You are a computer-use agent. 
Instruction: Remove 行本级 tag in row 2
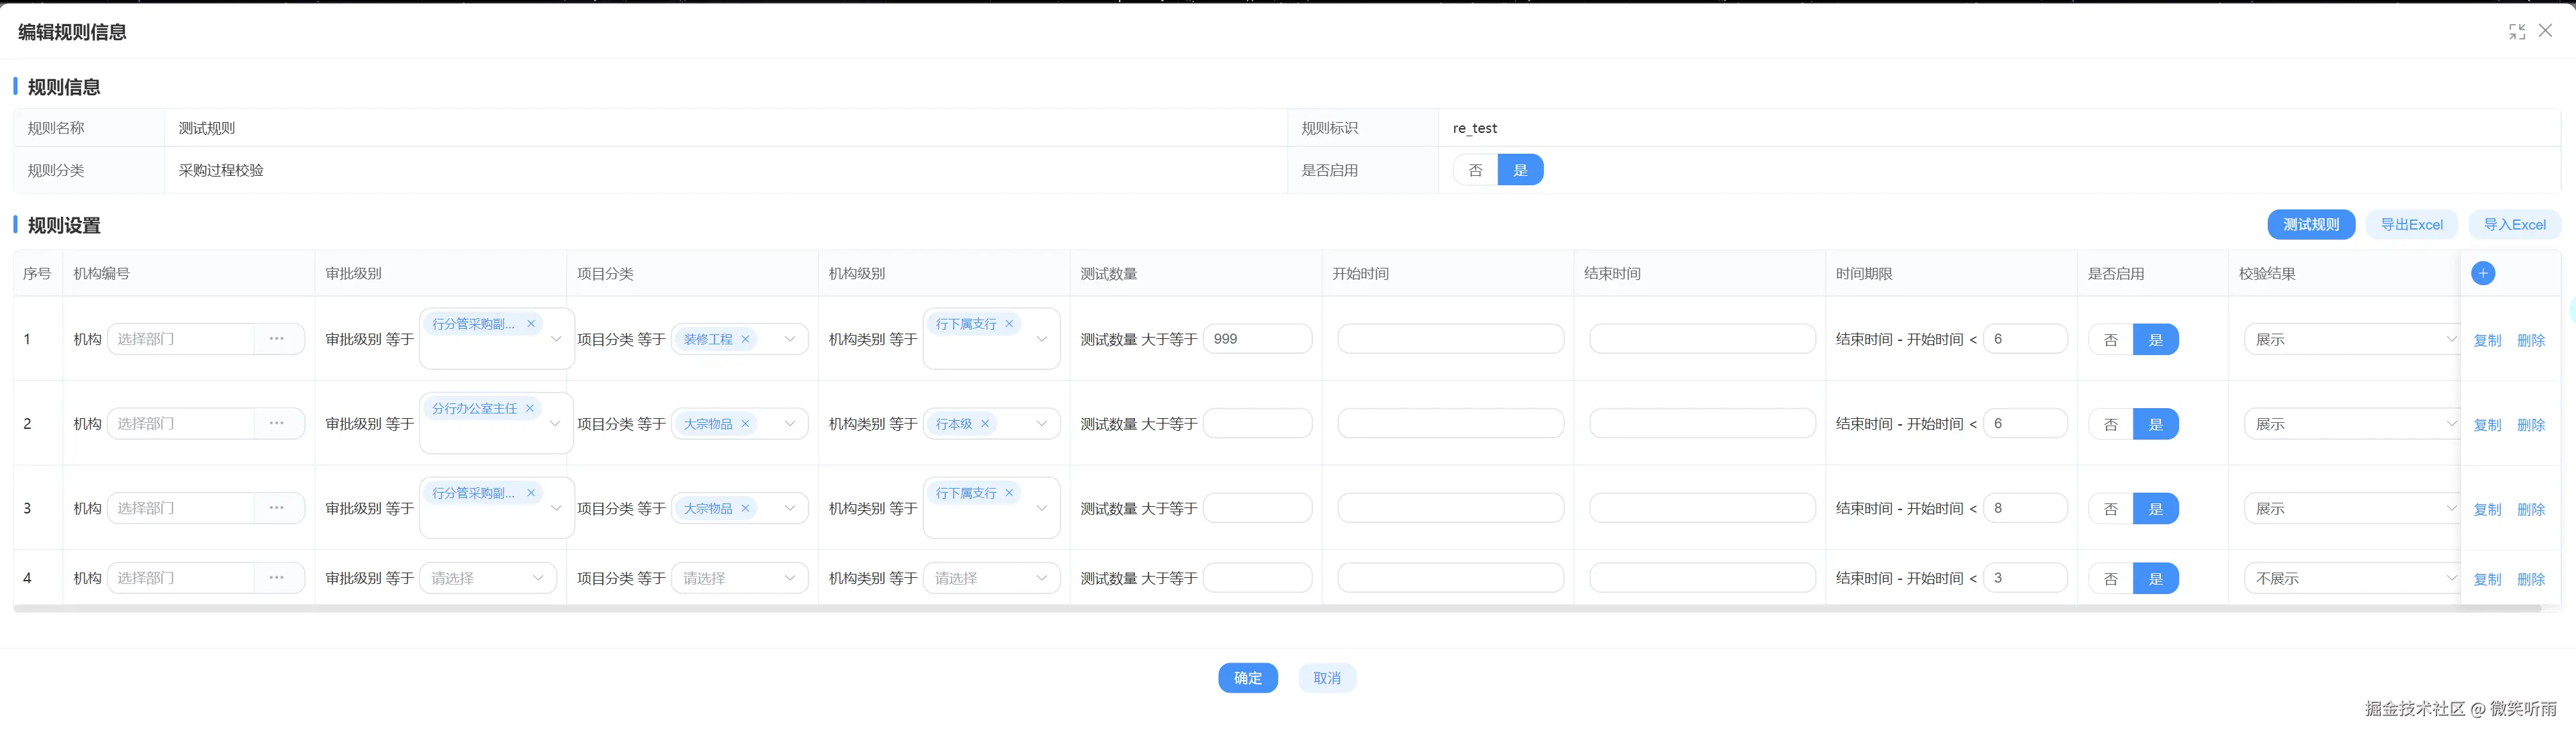pos(985,424)
